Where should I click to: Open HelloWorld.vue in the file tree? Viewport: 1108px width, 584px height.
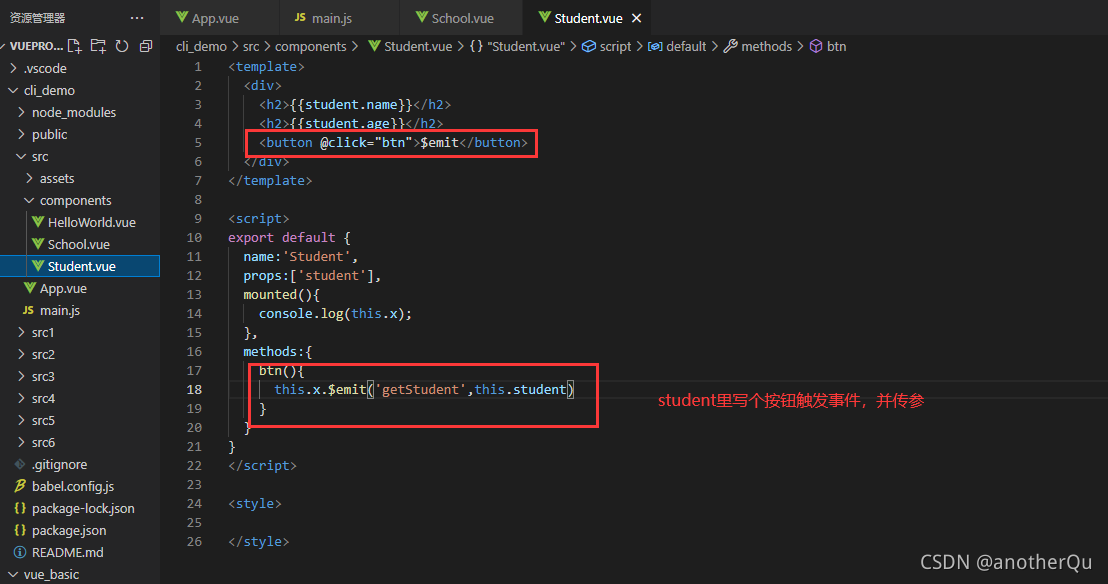[x=80, y=222]
